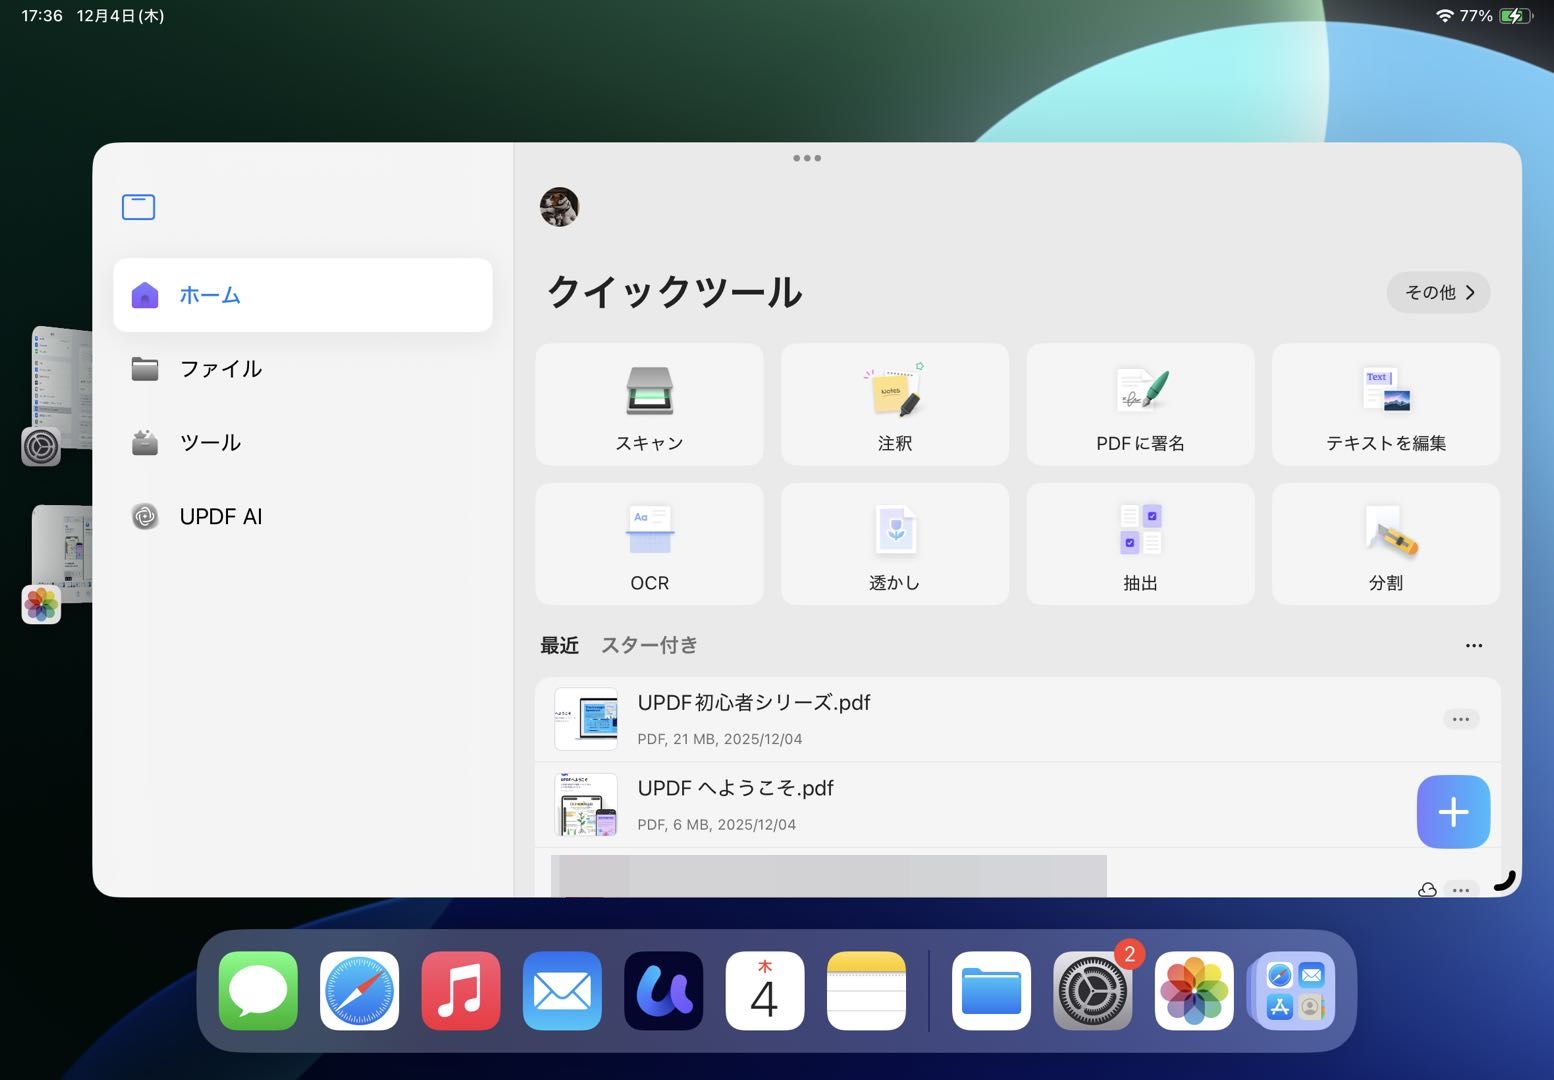This screenshot has width=1554, height=1080.
Task: Tap the window three-dot multitasking control
Action: pos(807,158)
